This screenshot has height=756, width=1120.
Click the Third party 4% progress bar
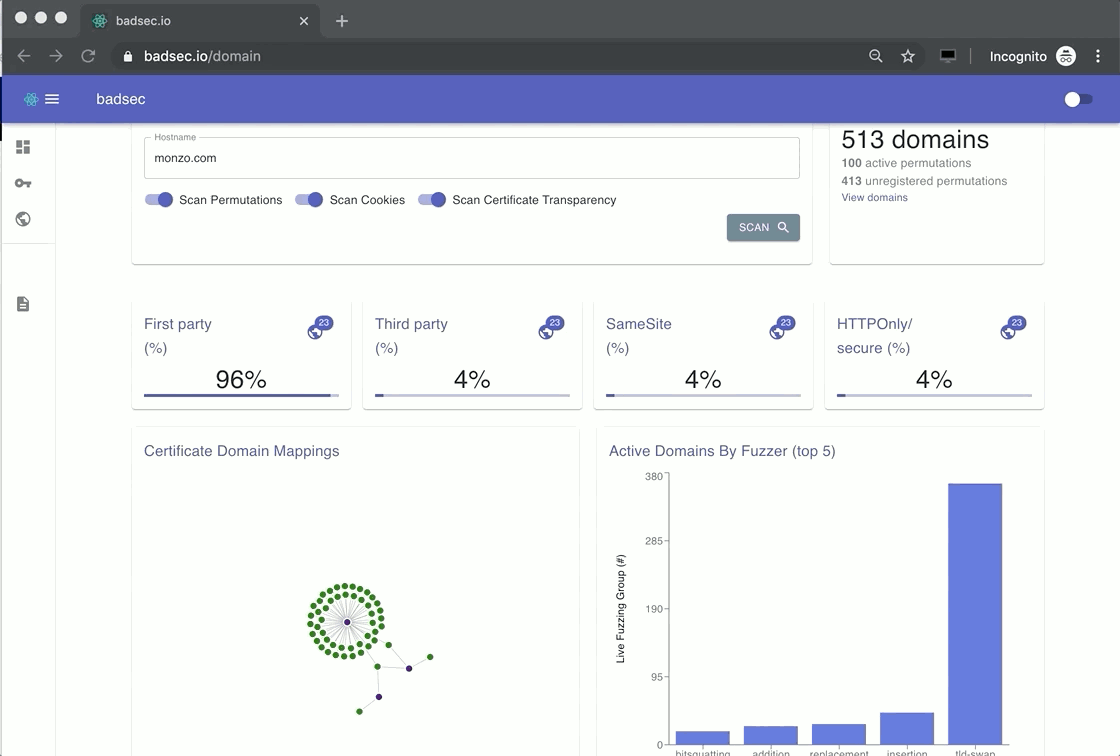(472, 395)
